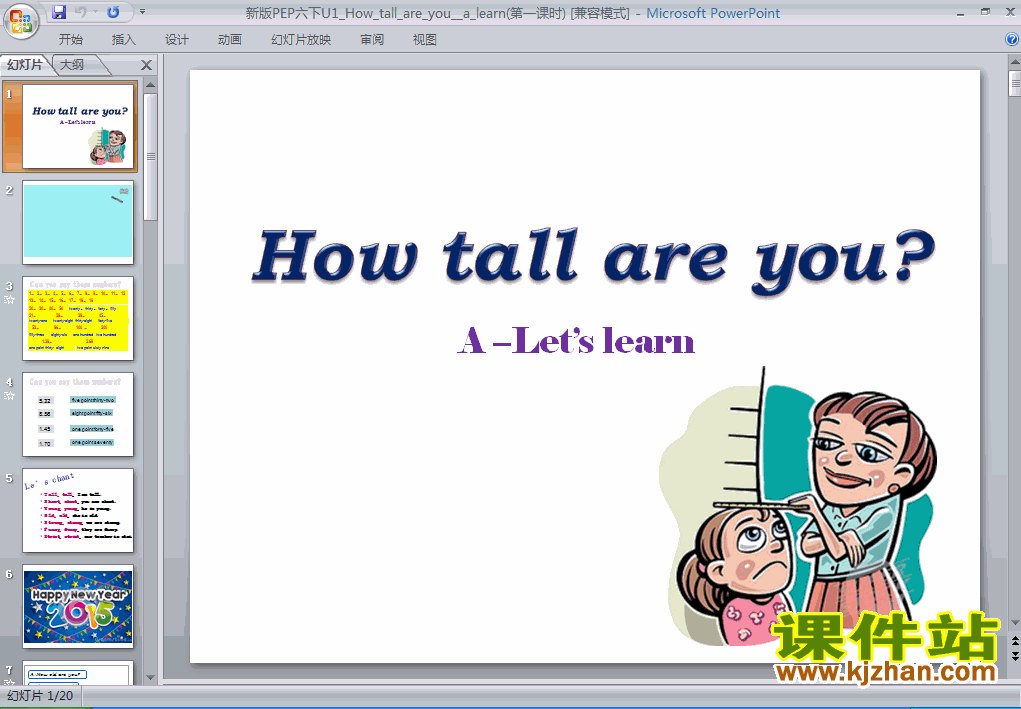The image size is (1021, 709).
Task: Switch to the 设计 ribbon tab
Action: 176,40
